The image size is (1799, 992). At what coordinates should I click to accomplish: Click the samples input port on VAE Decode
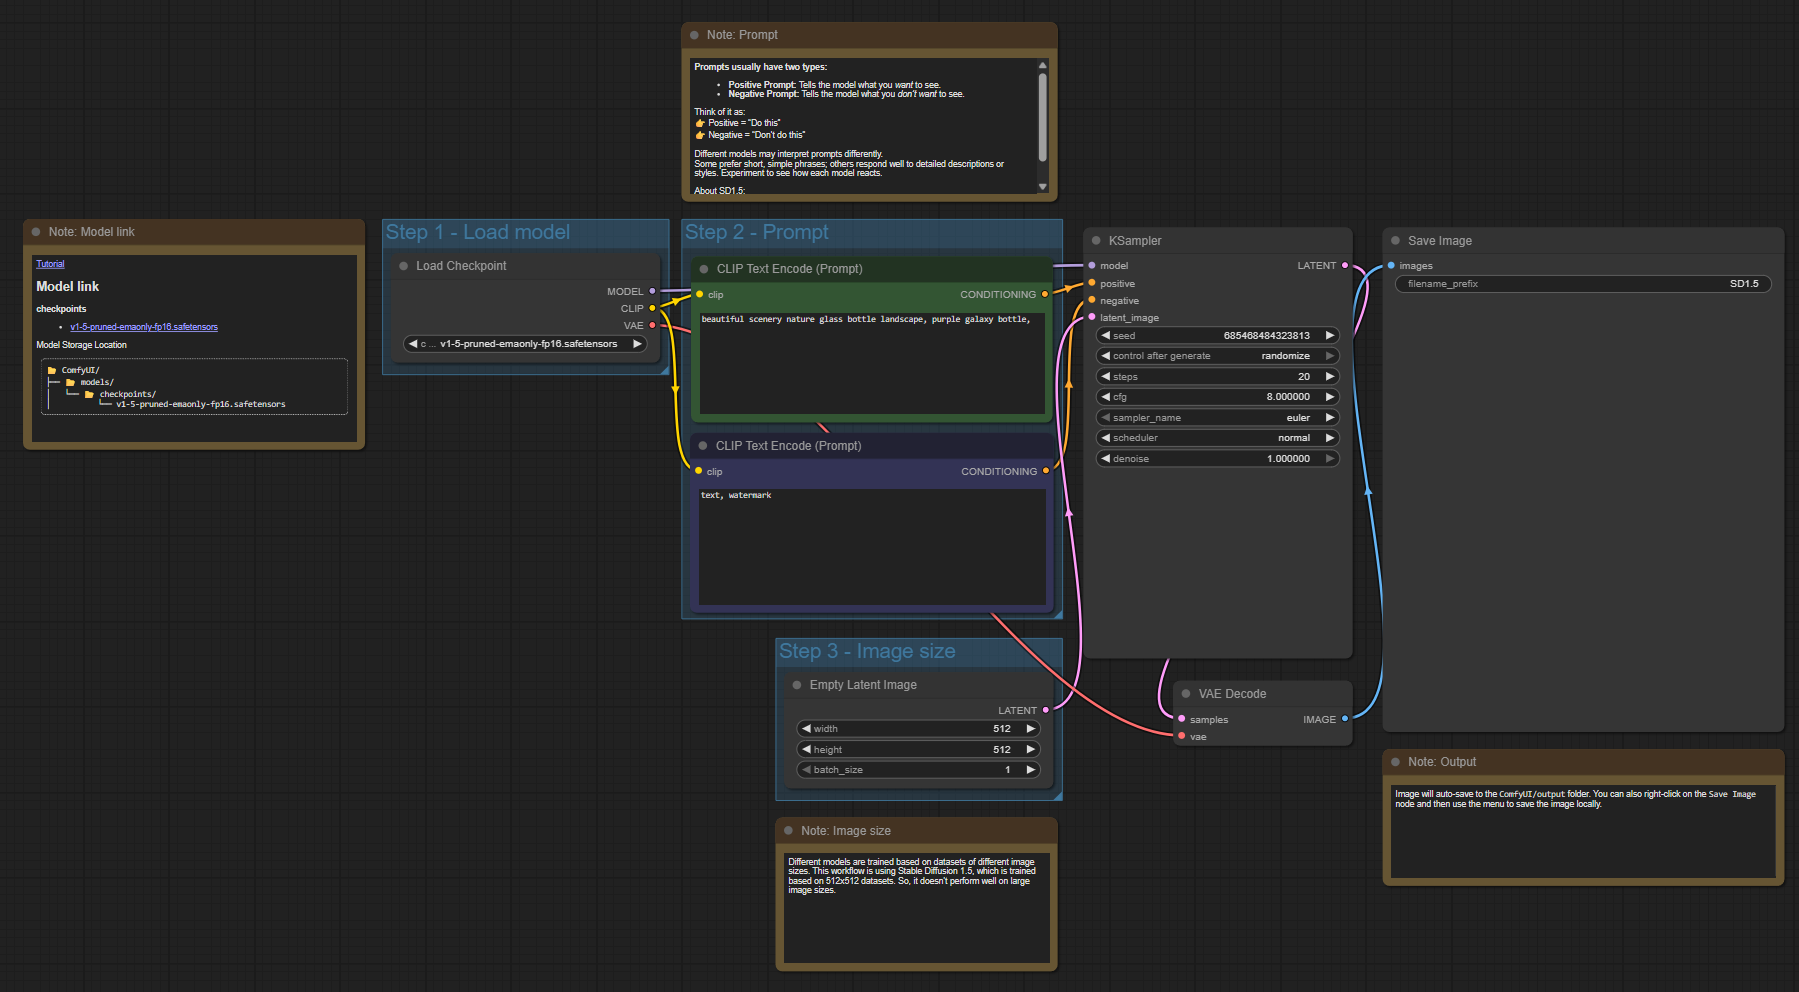1182,719
